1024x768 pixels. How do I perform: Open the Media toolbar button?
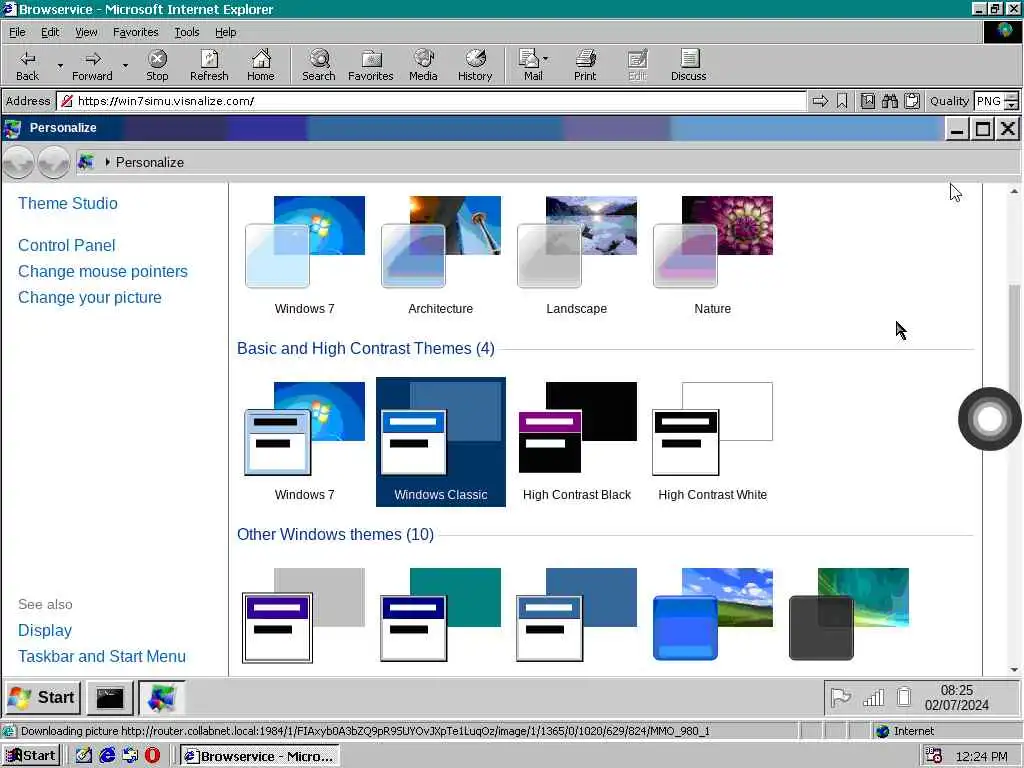click(423, 65)
